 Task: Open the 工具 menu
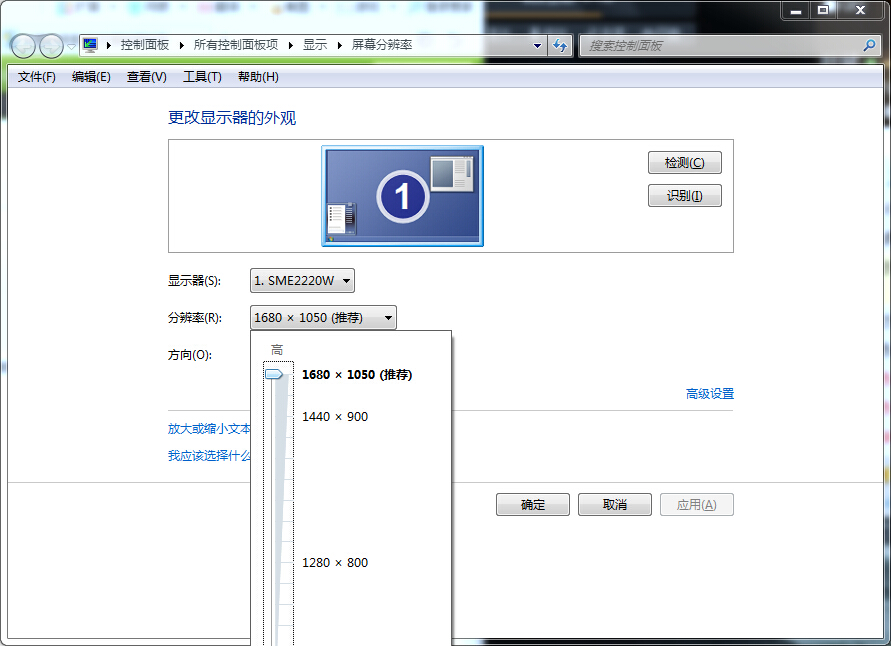pyautogui.click(x=201, y=76)
